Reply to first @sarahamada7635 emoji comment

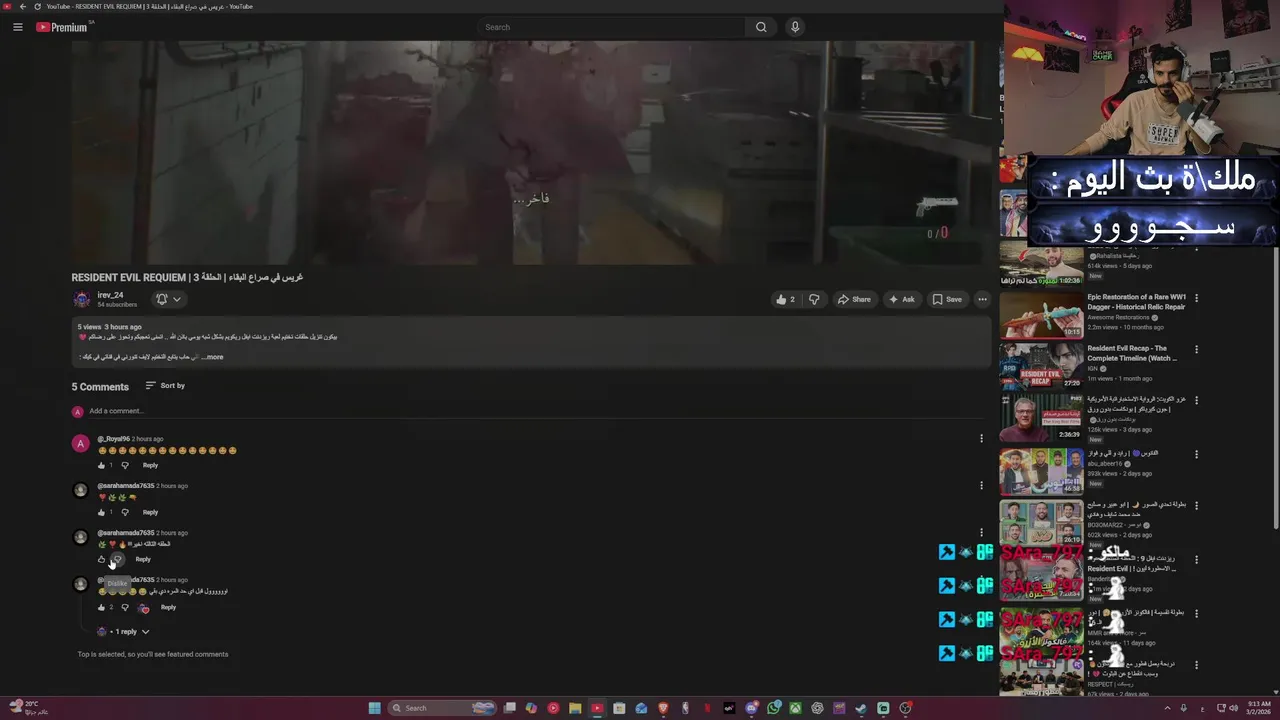click(150, 512)
